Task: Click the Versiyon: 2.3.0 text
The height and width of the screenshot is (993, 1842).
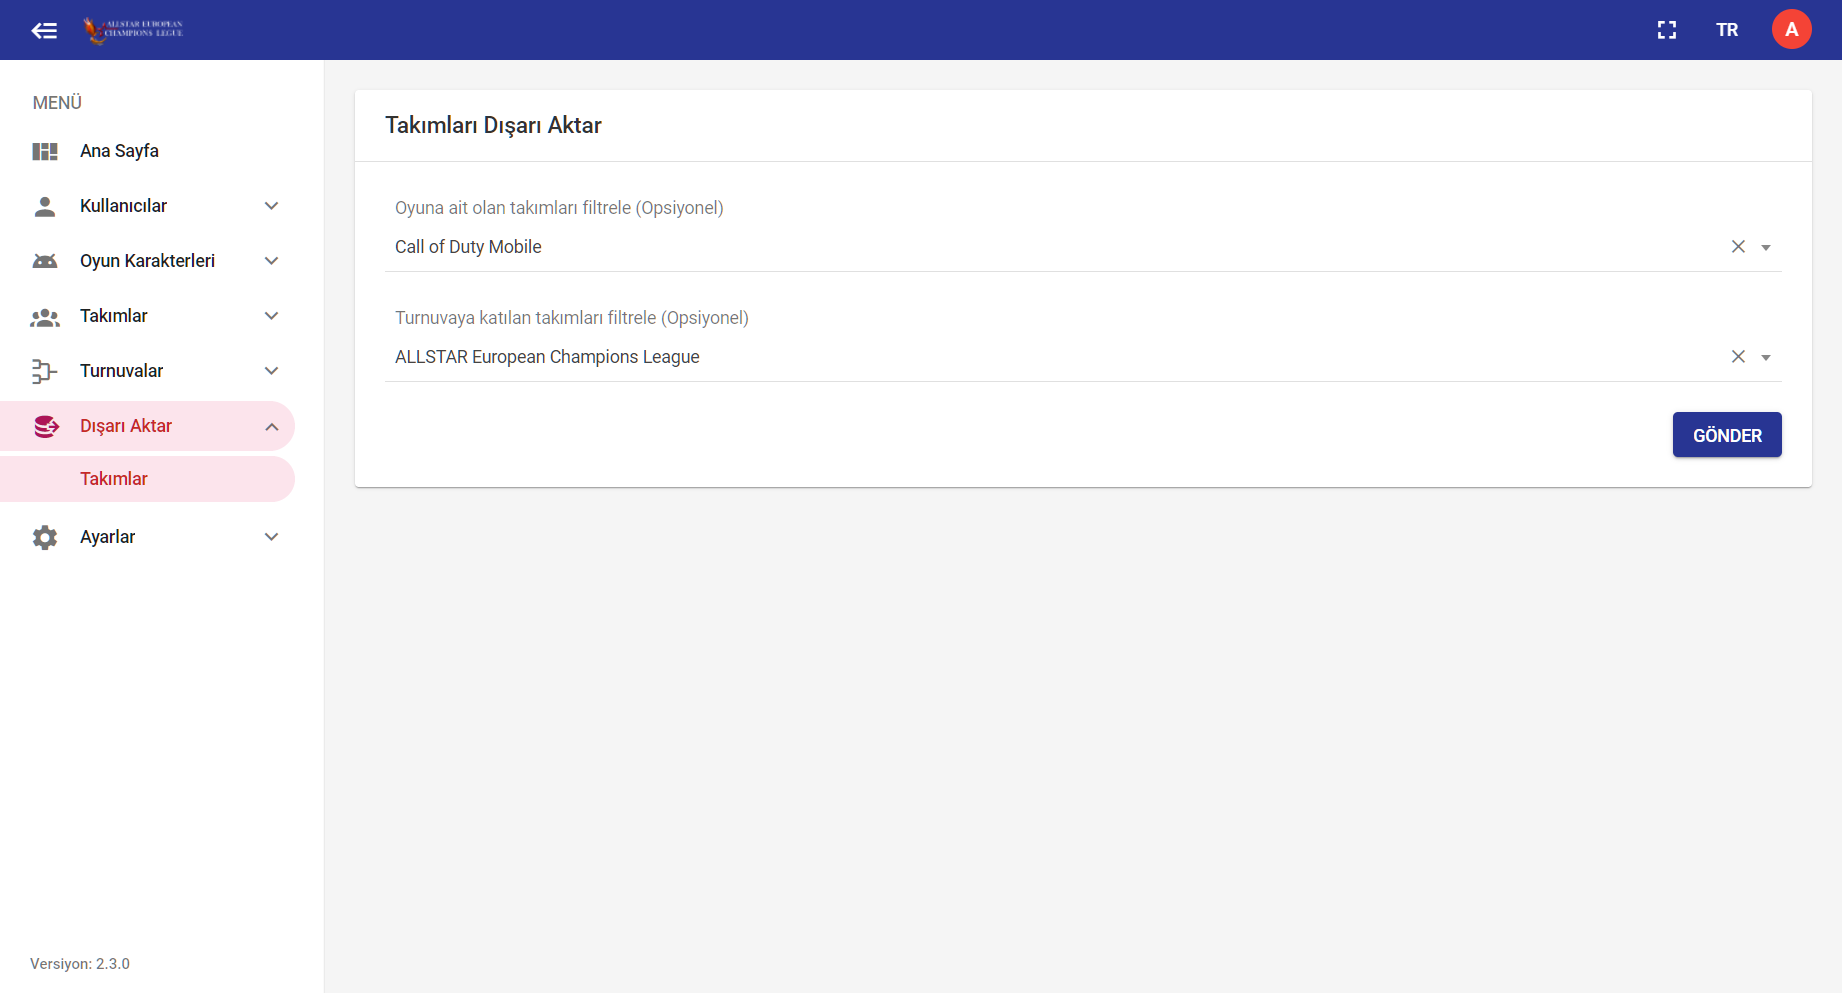Action: point(80,964)
